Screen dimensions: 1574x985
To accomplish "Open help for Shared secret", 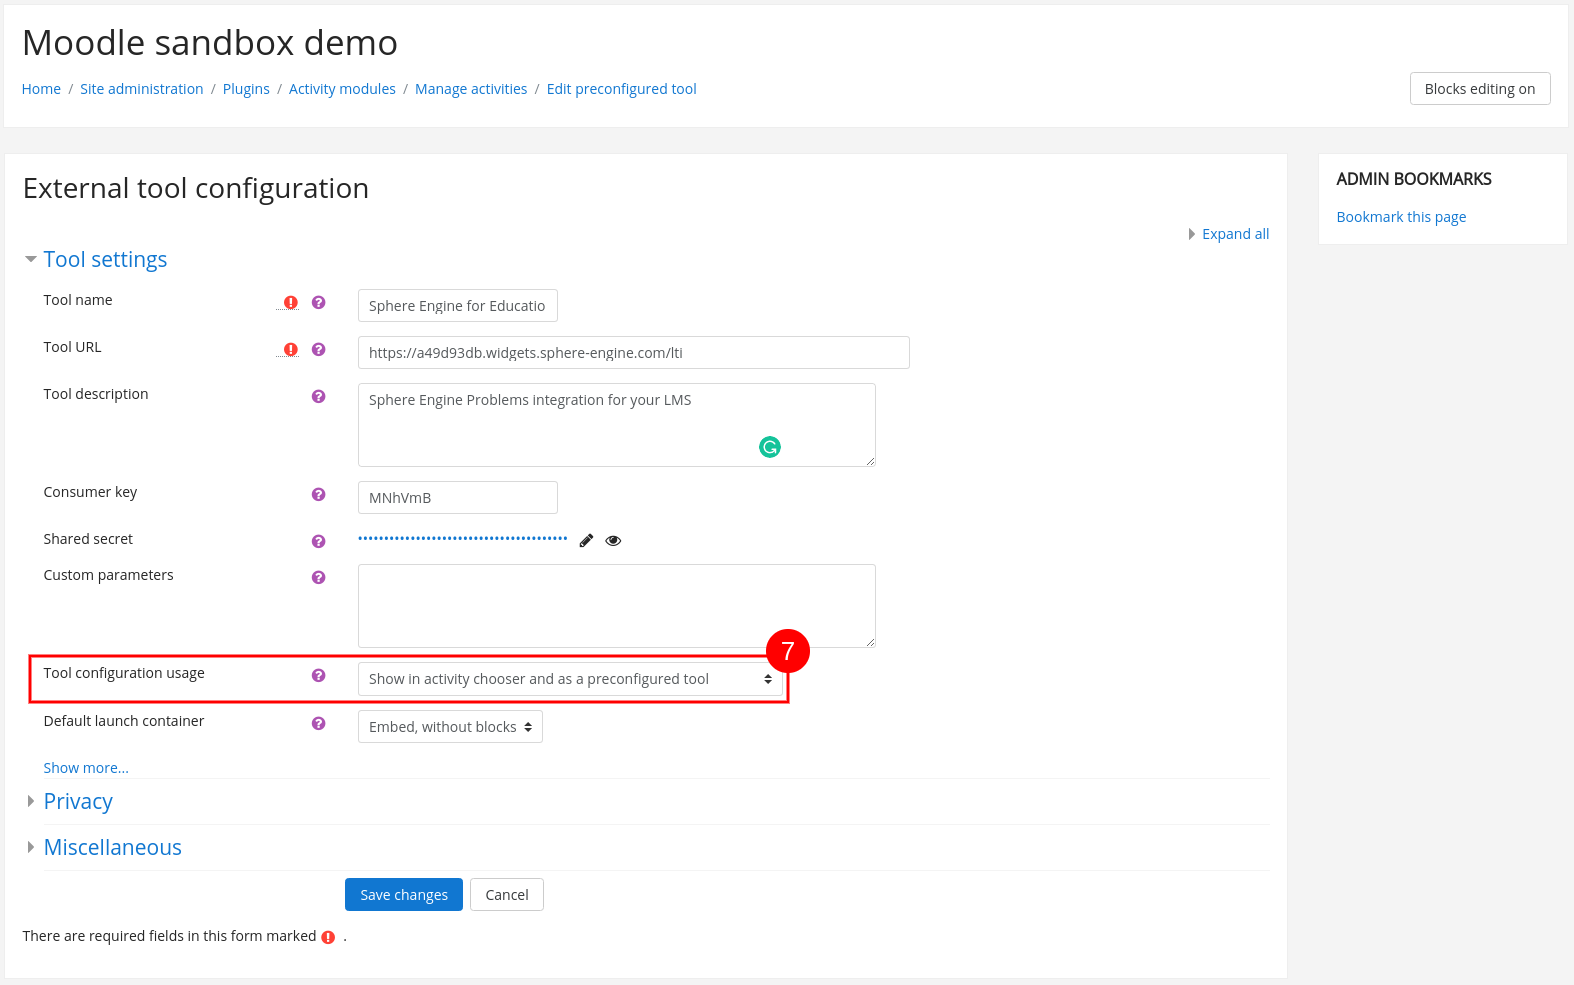I will (x=318, y=541).
